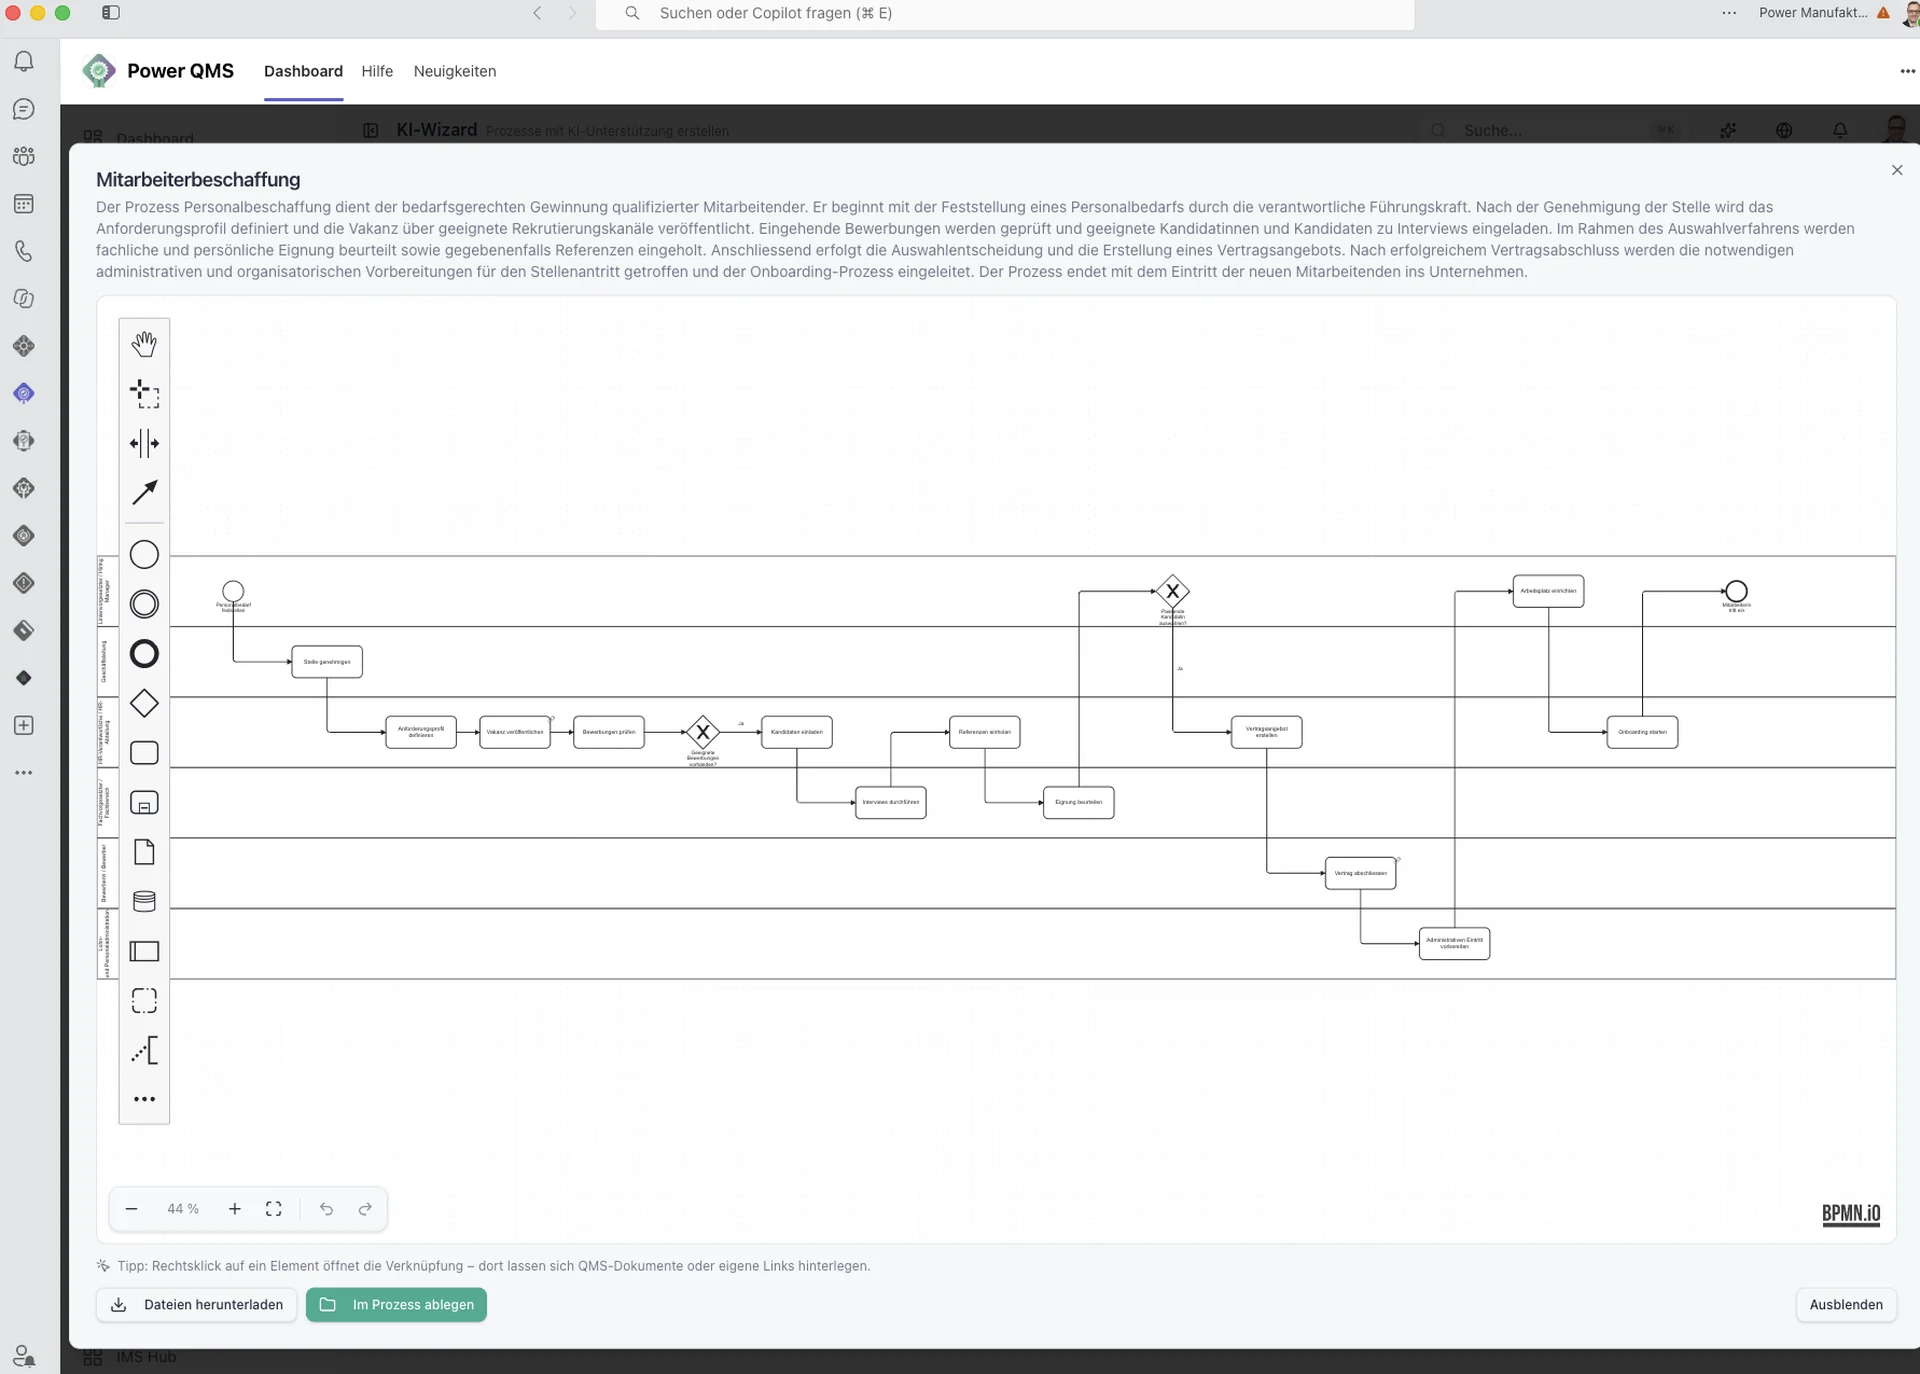The image size is (1920, 1374).
Task: Activate the lasso selection tool
Action: [x=144, y=394]
